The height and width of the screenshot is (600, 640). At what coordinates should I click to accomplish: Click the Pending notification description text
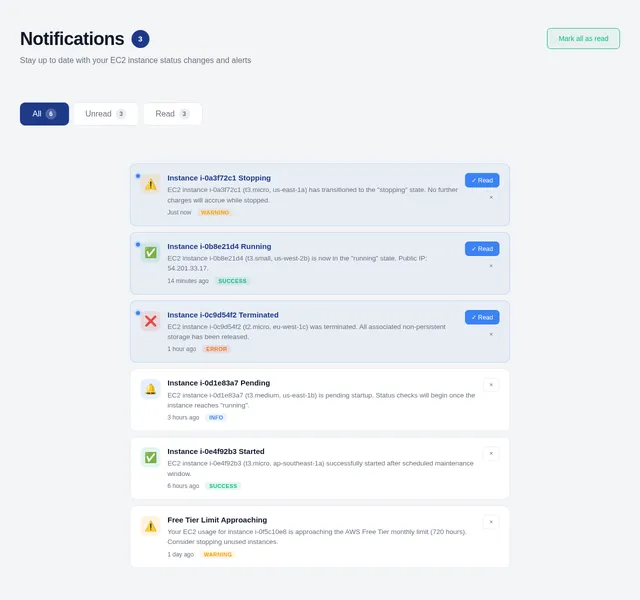pos(321,400)
